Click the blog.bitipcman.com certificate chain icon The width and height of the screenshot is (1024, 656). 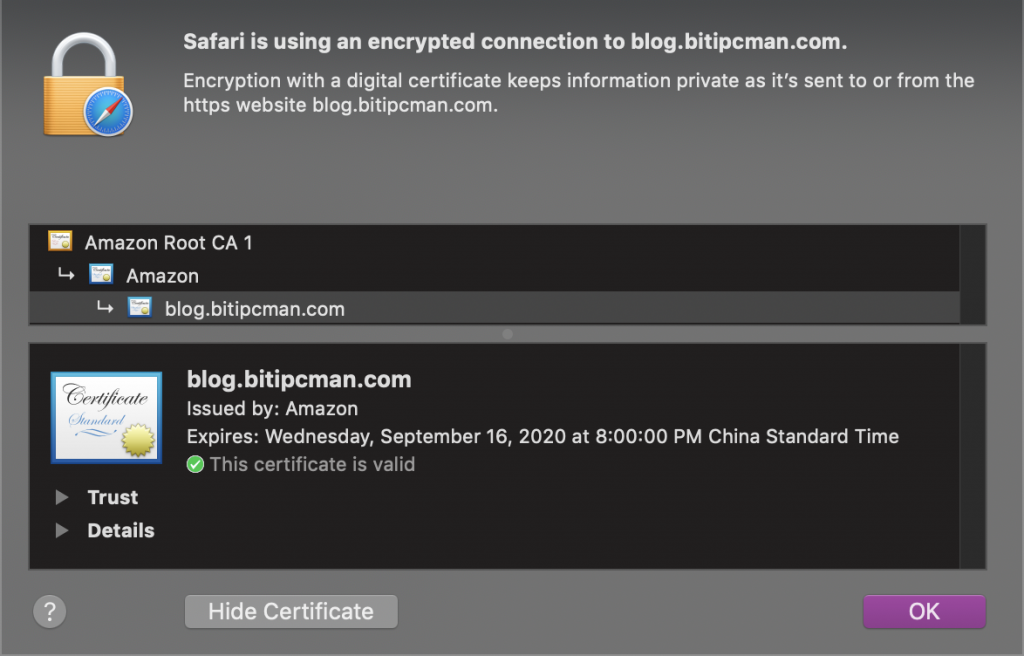pos(140,307)
